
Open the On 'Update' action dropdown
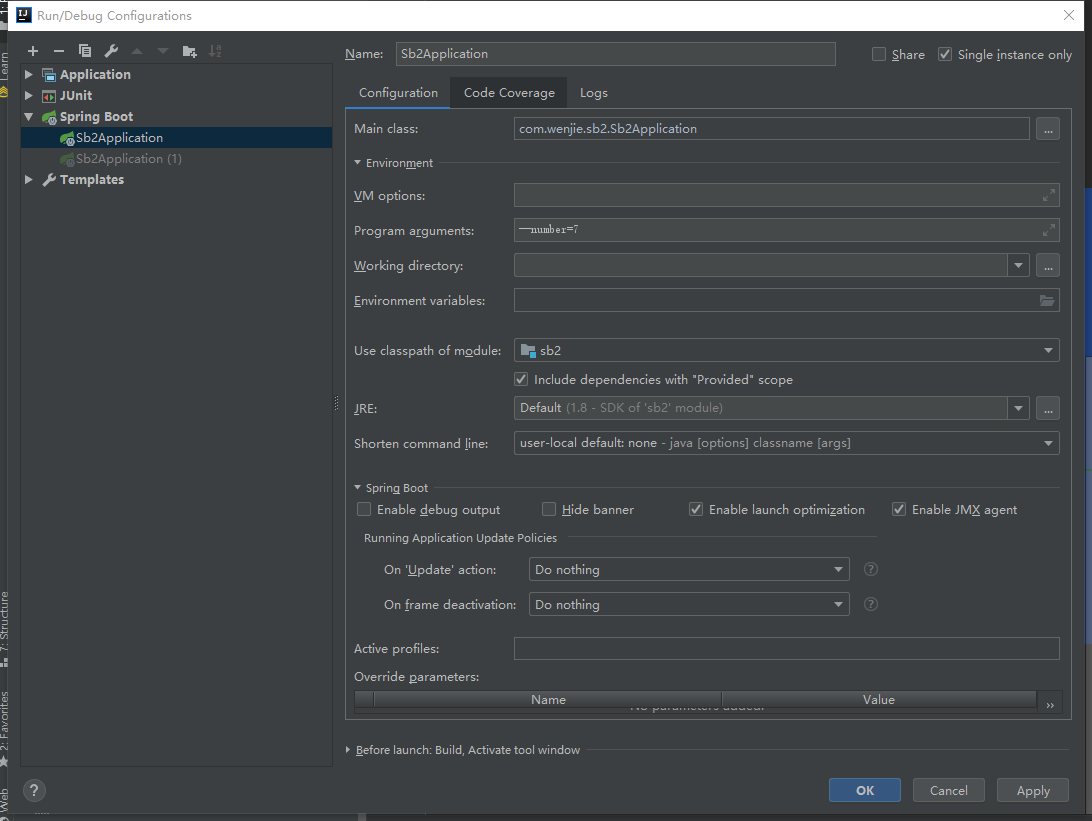838,570
